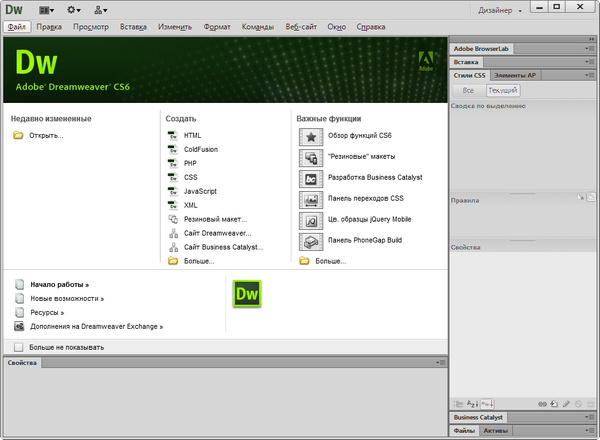This screenshot has height=440, width=600.
Task: Switch to the Элементы AP tab
Action: click(516, 75)
